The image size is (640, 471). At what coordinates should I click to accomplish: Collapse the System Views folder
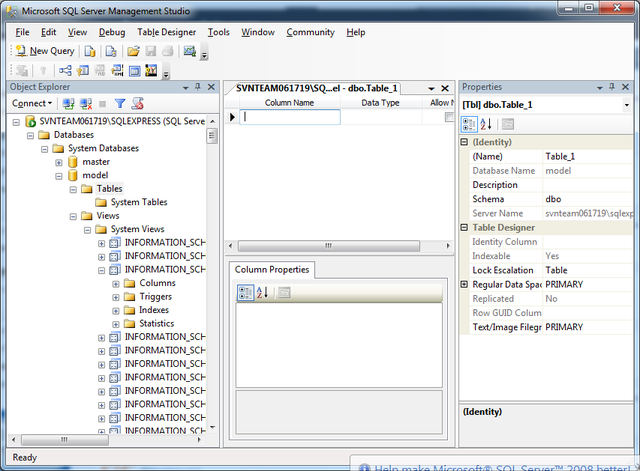pos(87,230)
